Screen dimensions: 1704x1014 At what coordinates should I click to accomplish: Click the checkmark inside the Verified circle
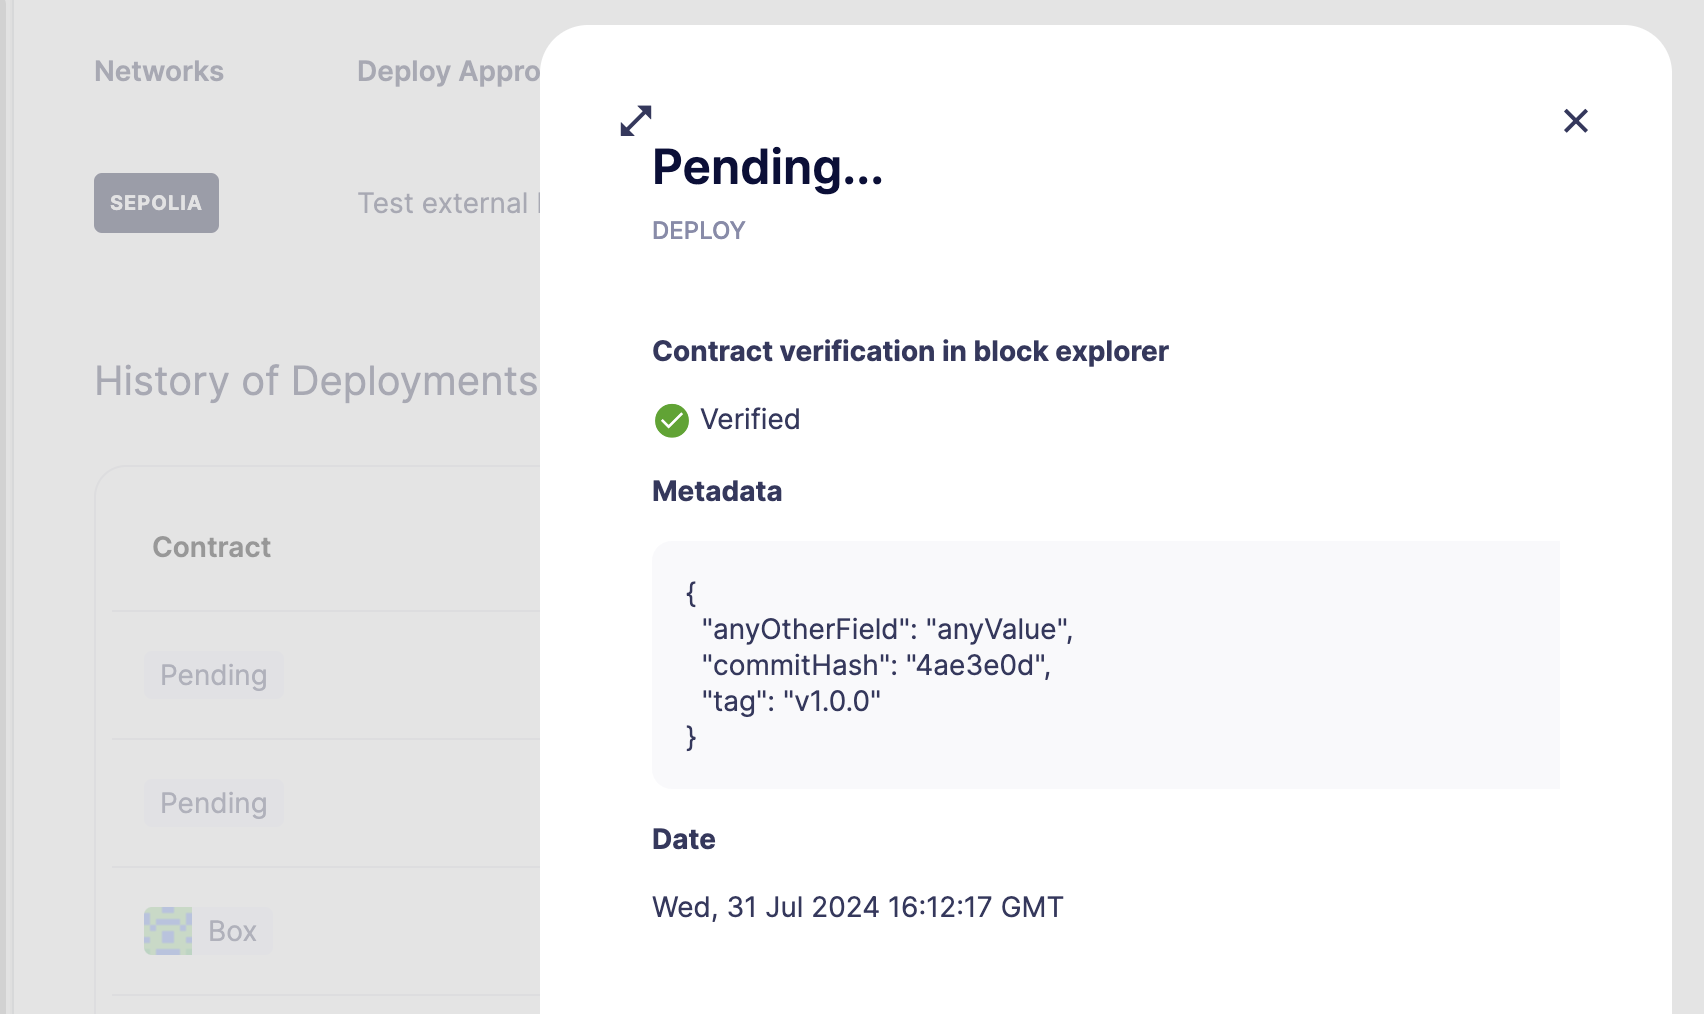pos(671,420)
